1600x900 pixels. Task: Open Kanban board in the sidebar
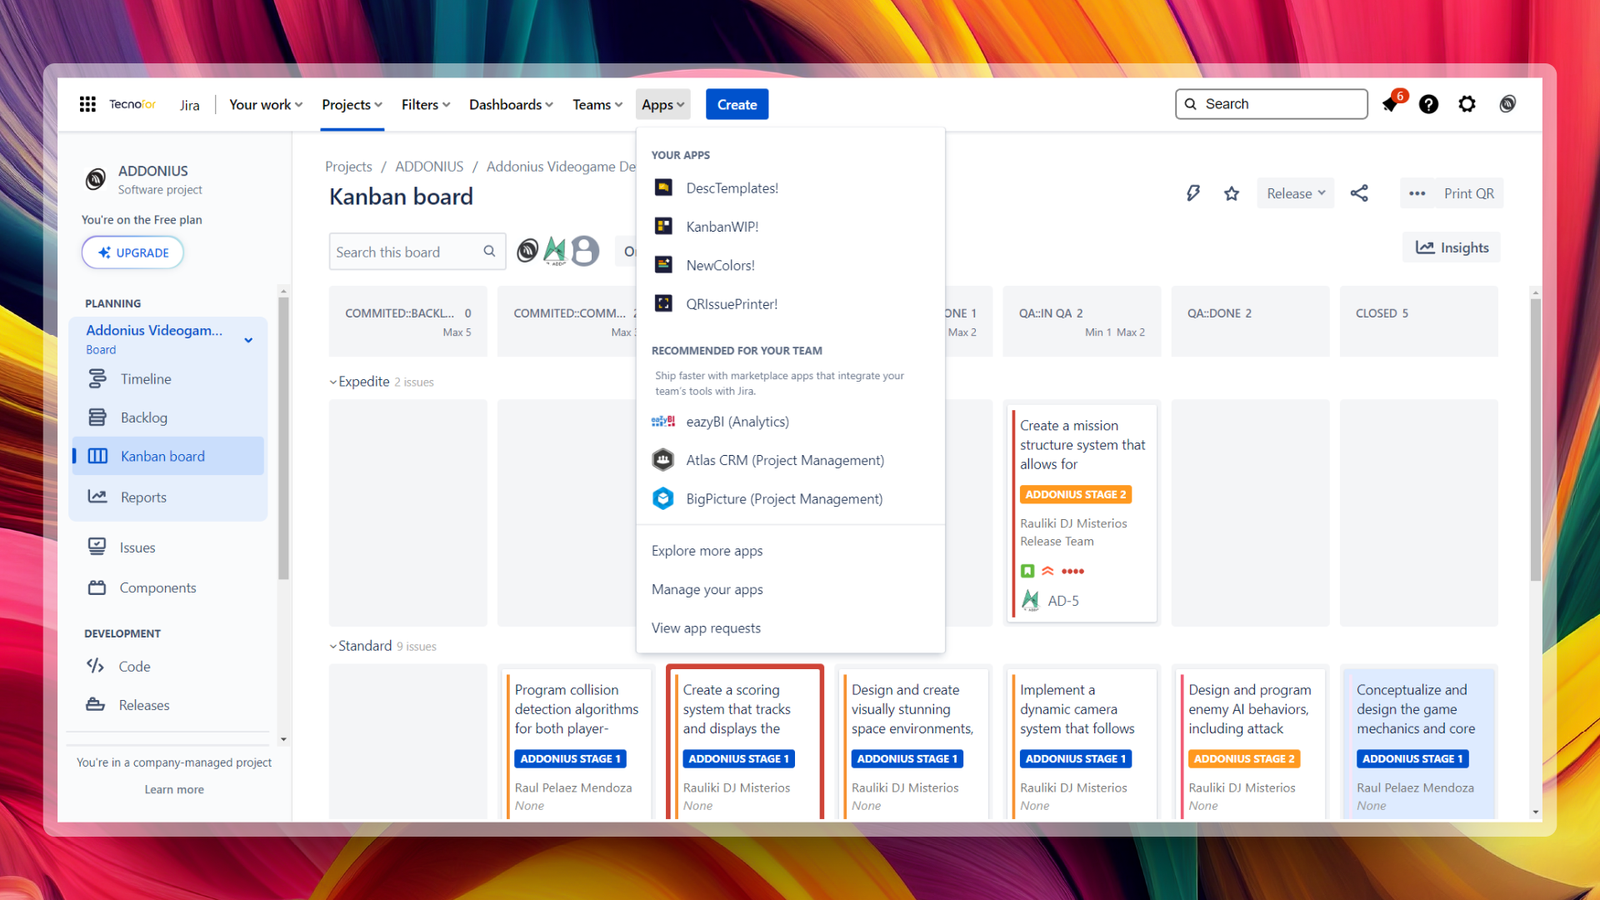tap(168, 456)
